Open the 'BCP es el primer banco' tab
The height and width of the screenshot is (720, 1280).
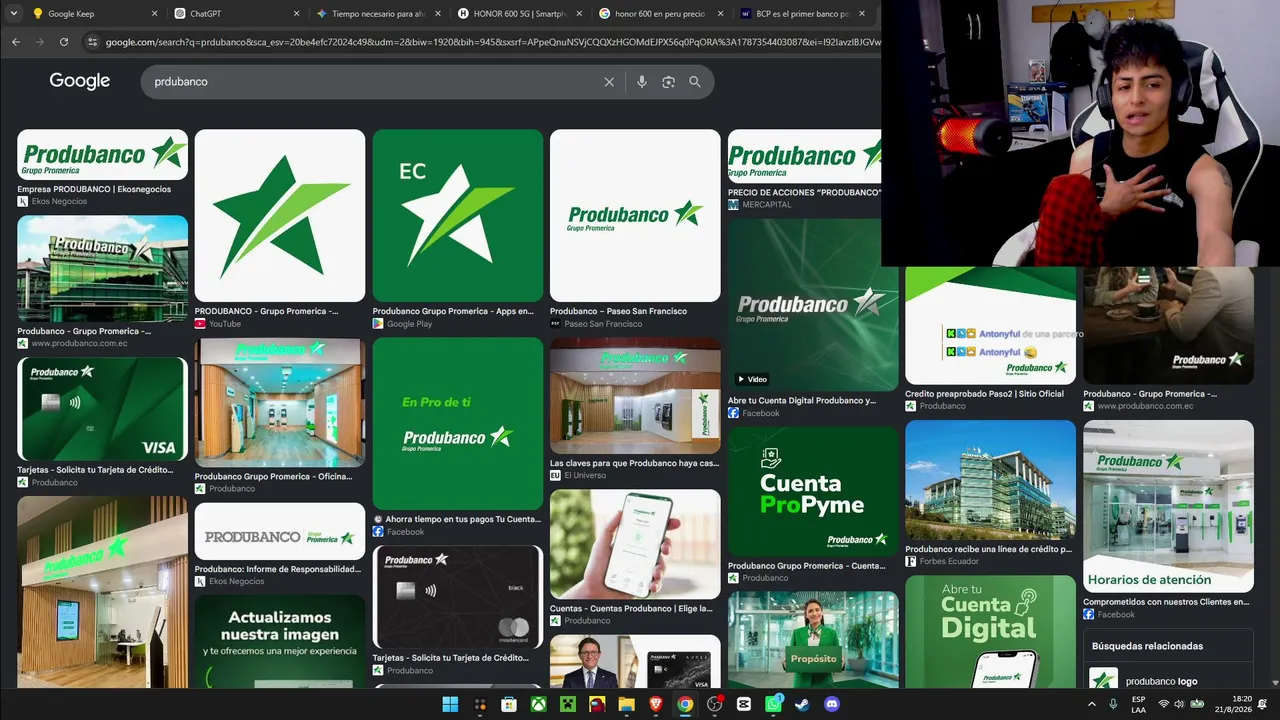[x=804, y=14]
